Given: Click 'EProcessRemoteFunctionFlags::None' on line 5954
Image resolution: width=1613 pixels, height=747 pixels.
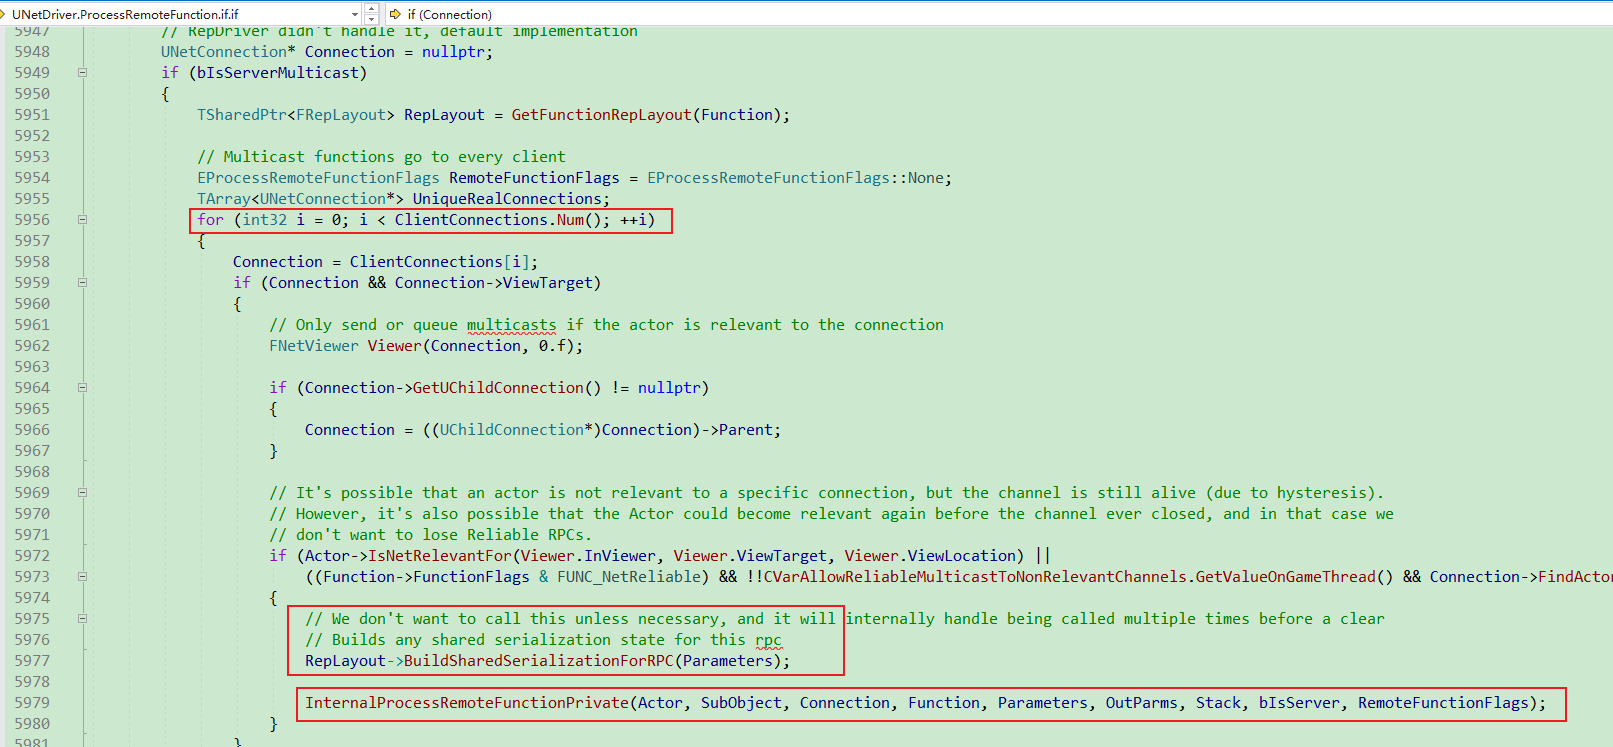Looking at the screenshot, I should (795, 178).
